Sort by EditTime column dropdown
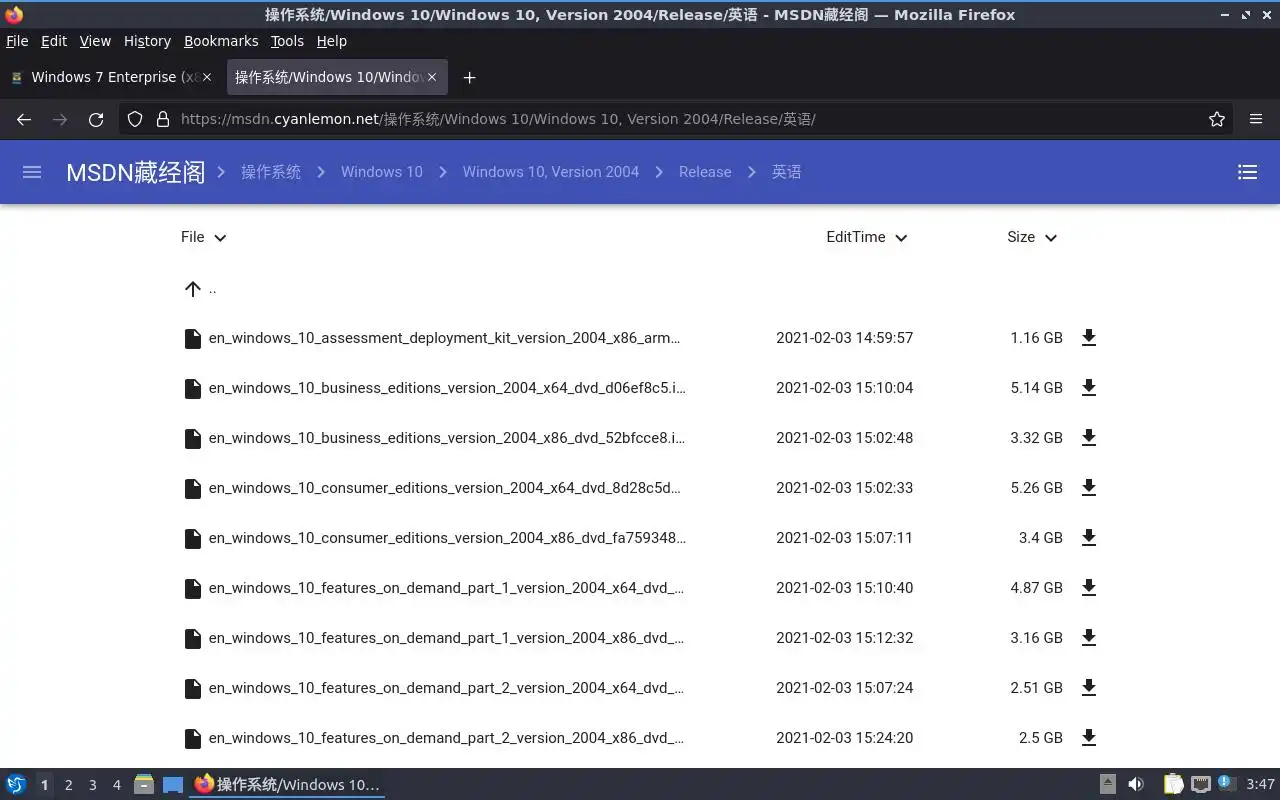Image resolution: width=1280 pixels, height=800 pixels. click(867, 237)
